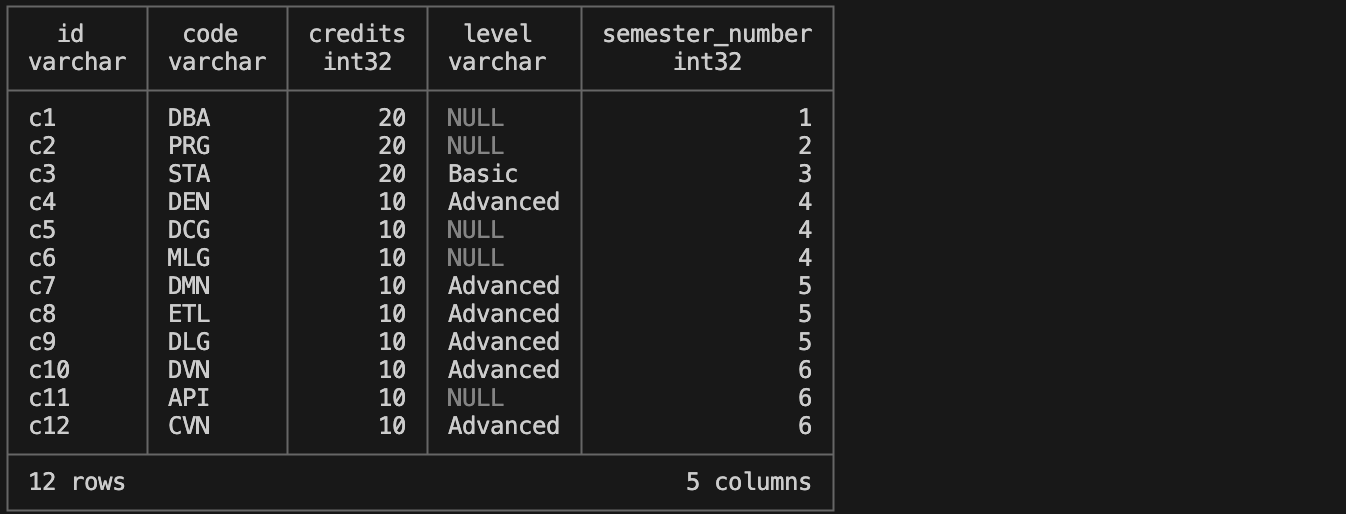Select the DEN code cell

(189, 202)
